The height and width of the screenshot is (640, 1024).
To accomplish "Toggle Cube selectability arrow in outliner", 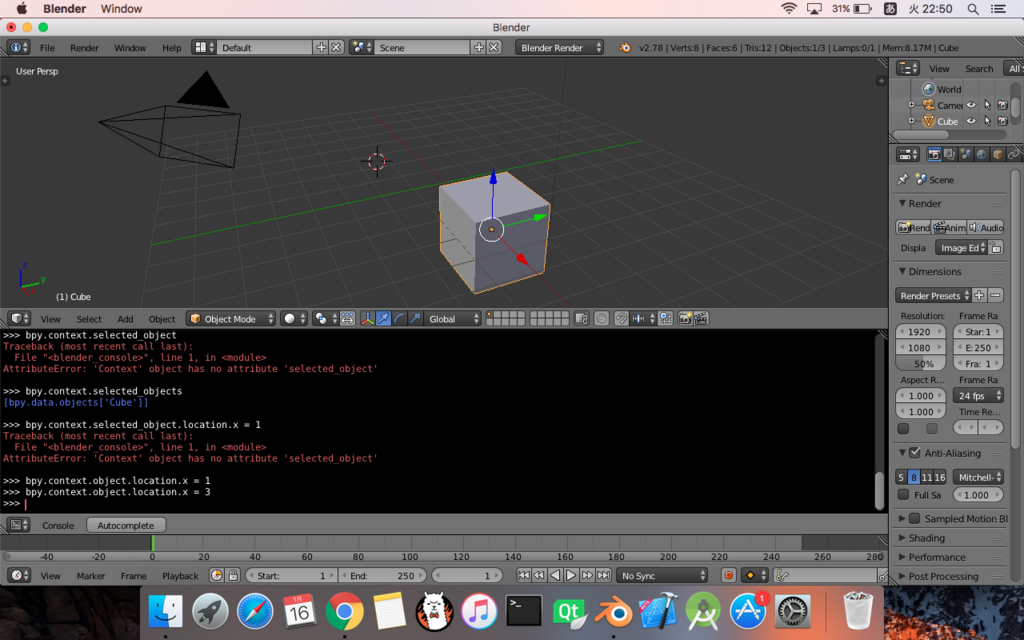I will coord(987,121).
